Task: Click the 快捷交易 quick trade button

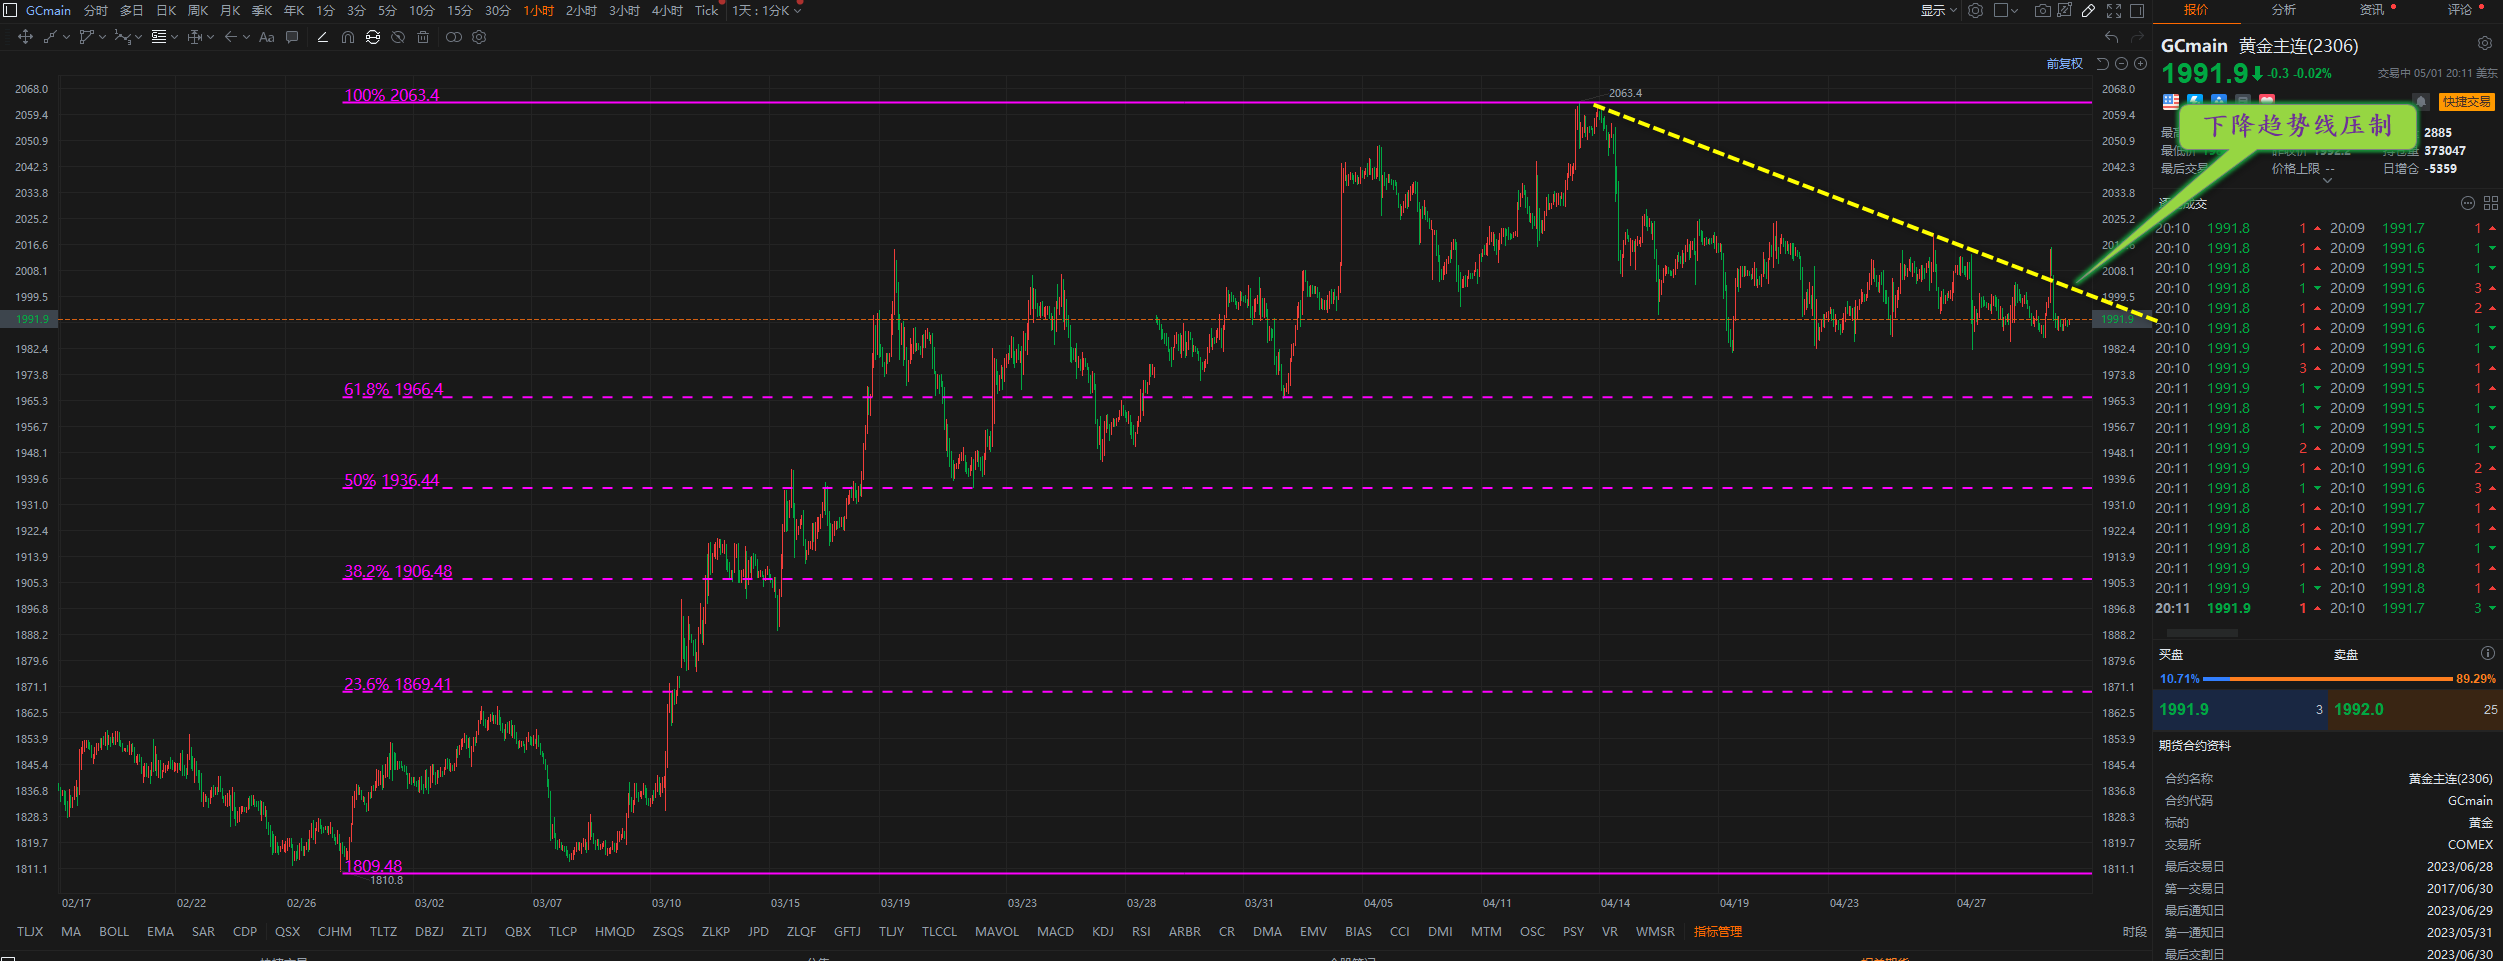Action: click(2467, 102)
